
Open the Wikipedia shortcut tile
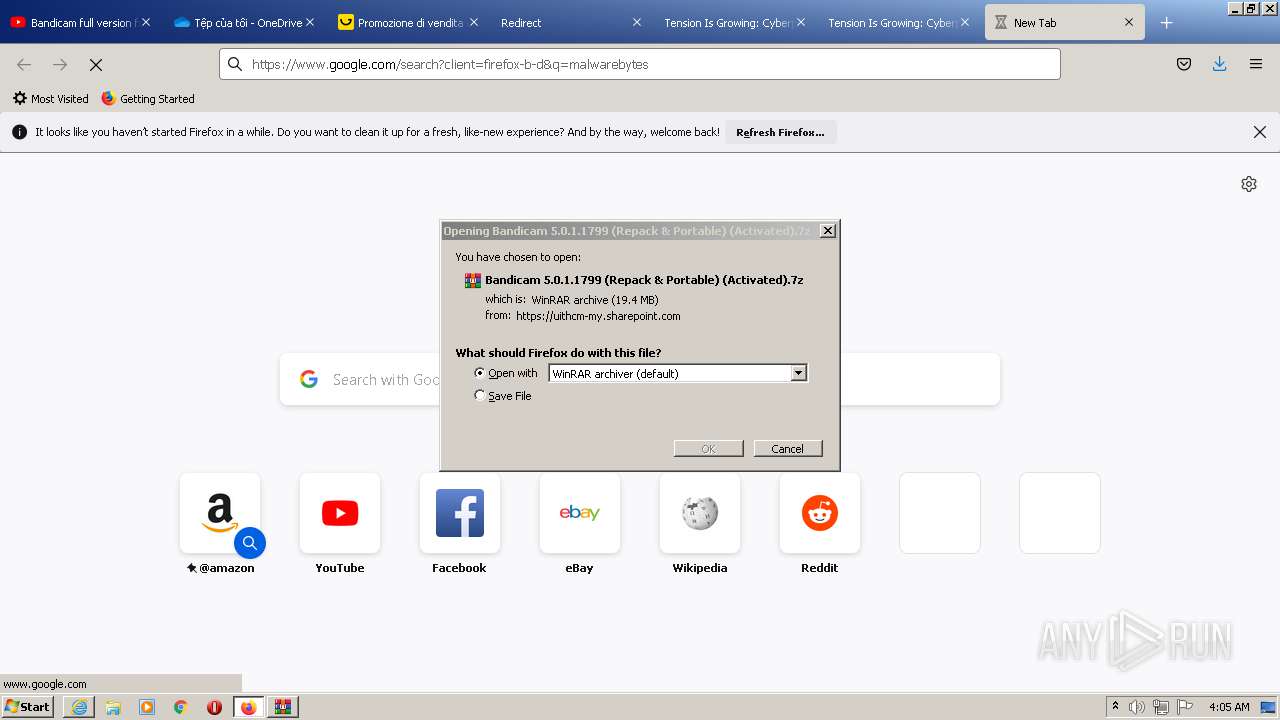[700, 513]
